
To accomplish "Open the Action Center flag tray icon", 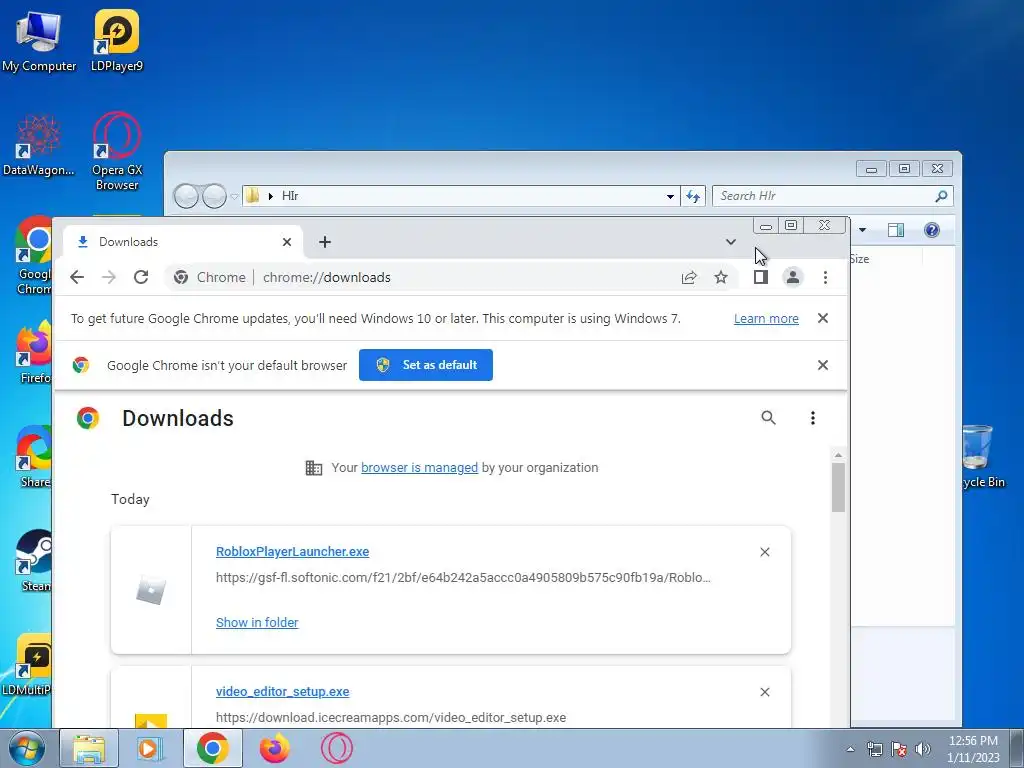I will [x=899, y=749].
